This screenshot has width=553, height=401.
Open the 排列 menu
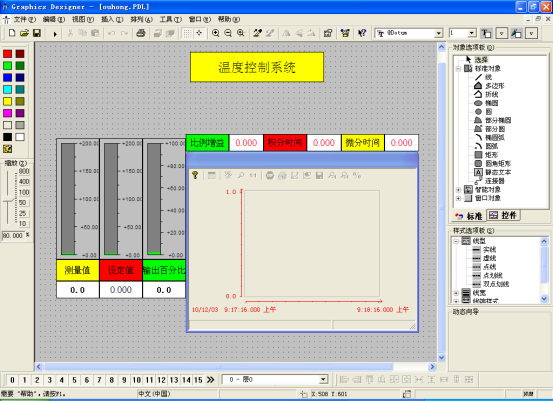(x=141, y=19)
